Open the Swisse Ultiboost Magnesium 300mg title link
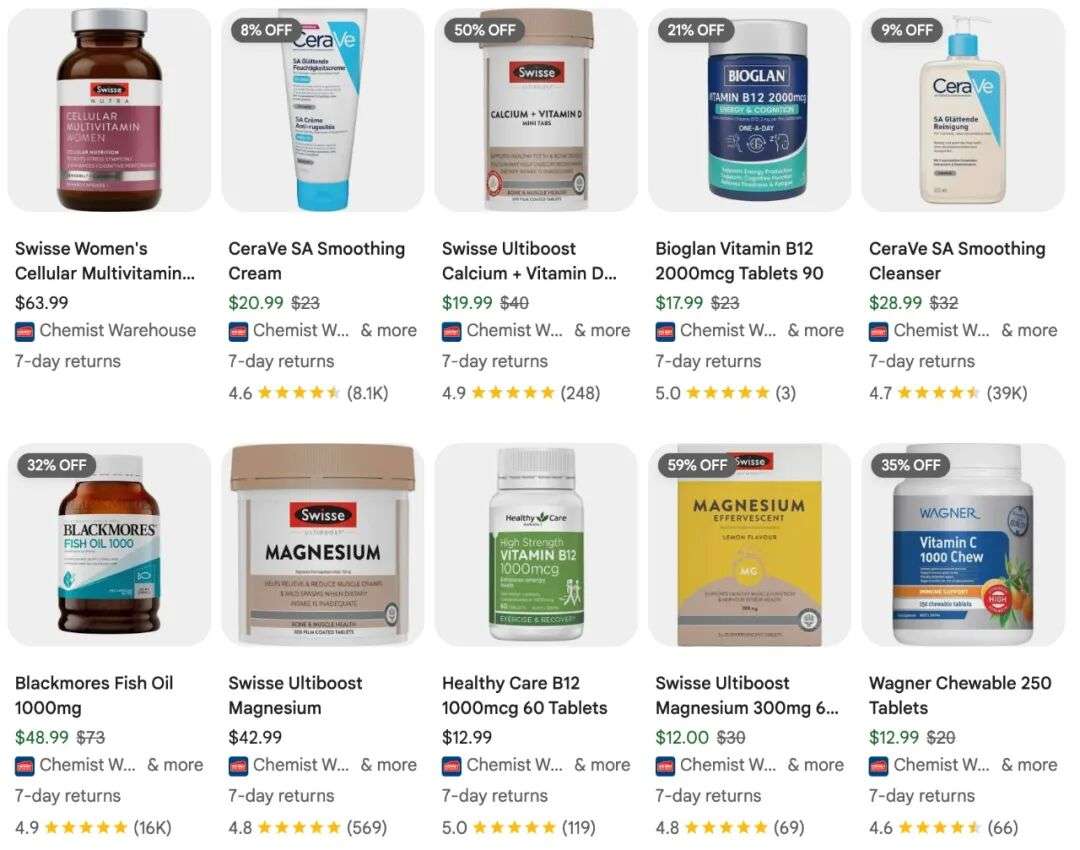This screenshot has height=850, width=1080. [747, 696]
